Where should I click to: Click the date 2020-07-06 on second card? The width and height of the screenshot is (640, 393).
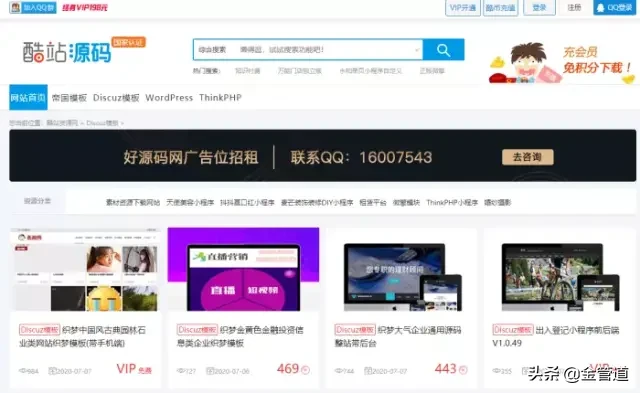click(x=232, y=371)
